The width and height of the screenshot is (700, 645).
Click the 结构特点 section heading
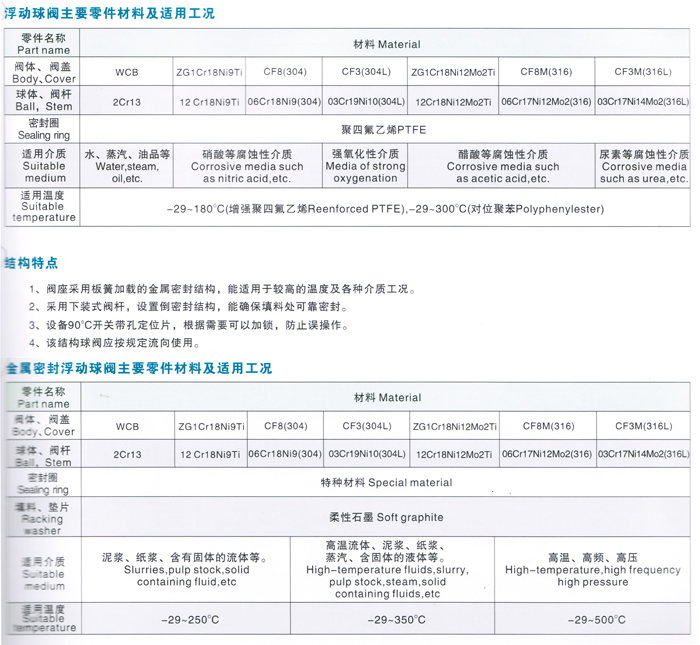tap(31, 263)
